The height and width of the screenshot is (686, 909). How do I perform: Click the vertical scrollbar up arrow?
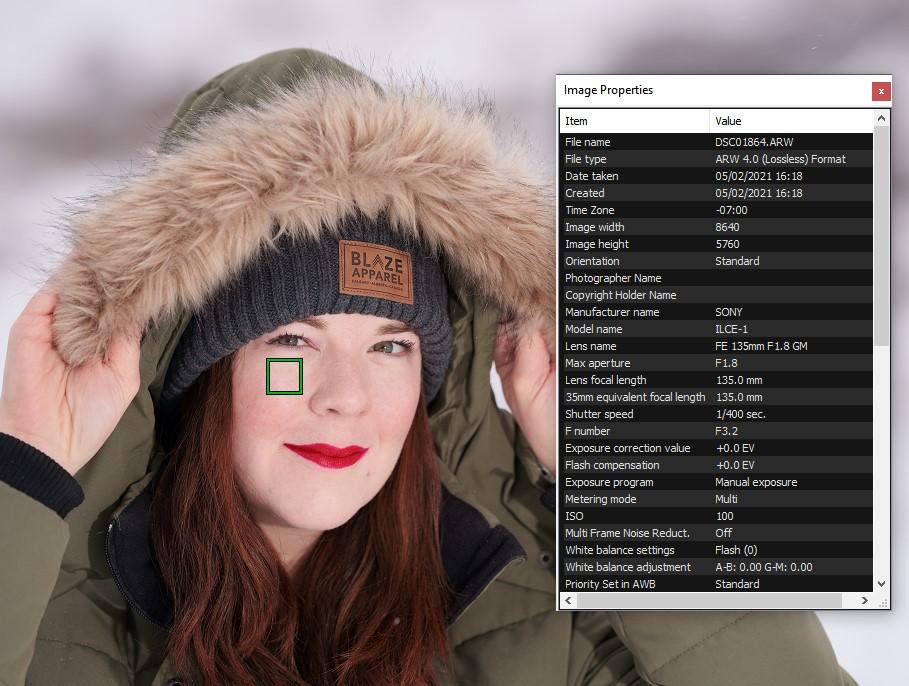[x=881, y=118]
